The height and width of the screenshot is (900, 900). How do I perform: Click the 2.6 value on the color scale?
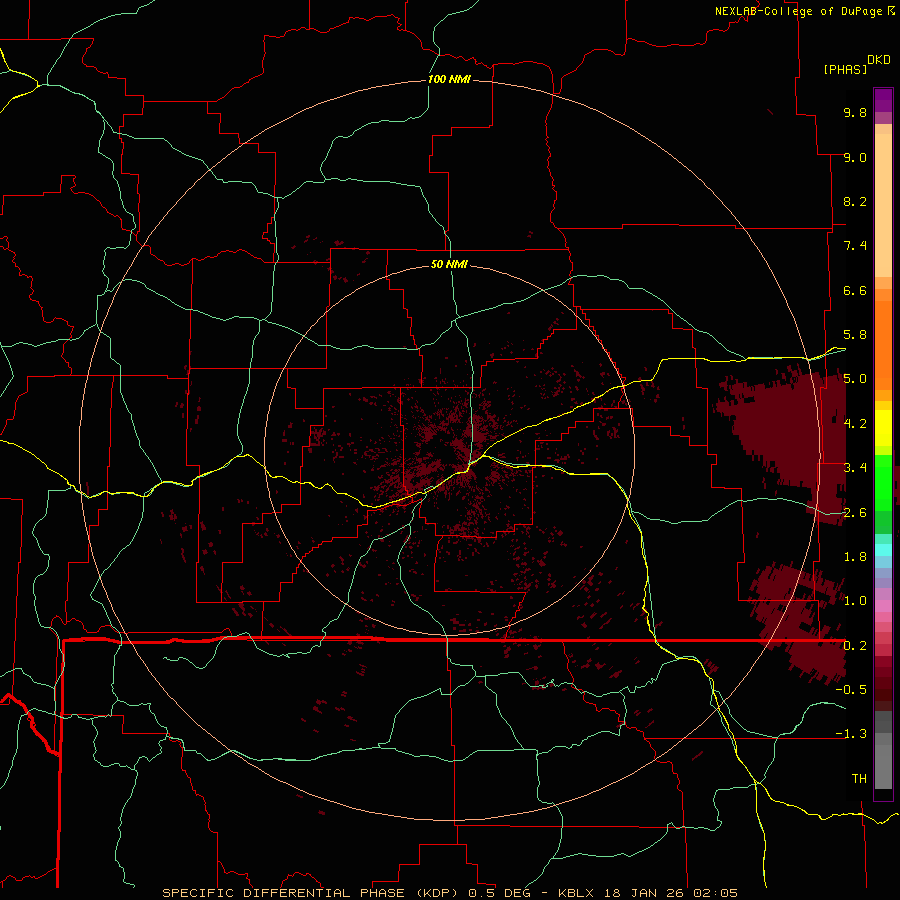coord(855,513)
